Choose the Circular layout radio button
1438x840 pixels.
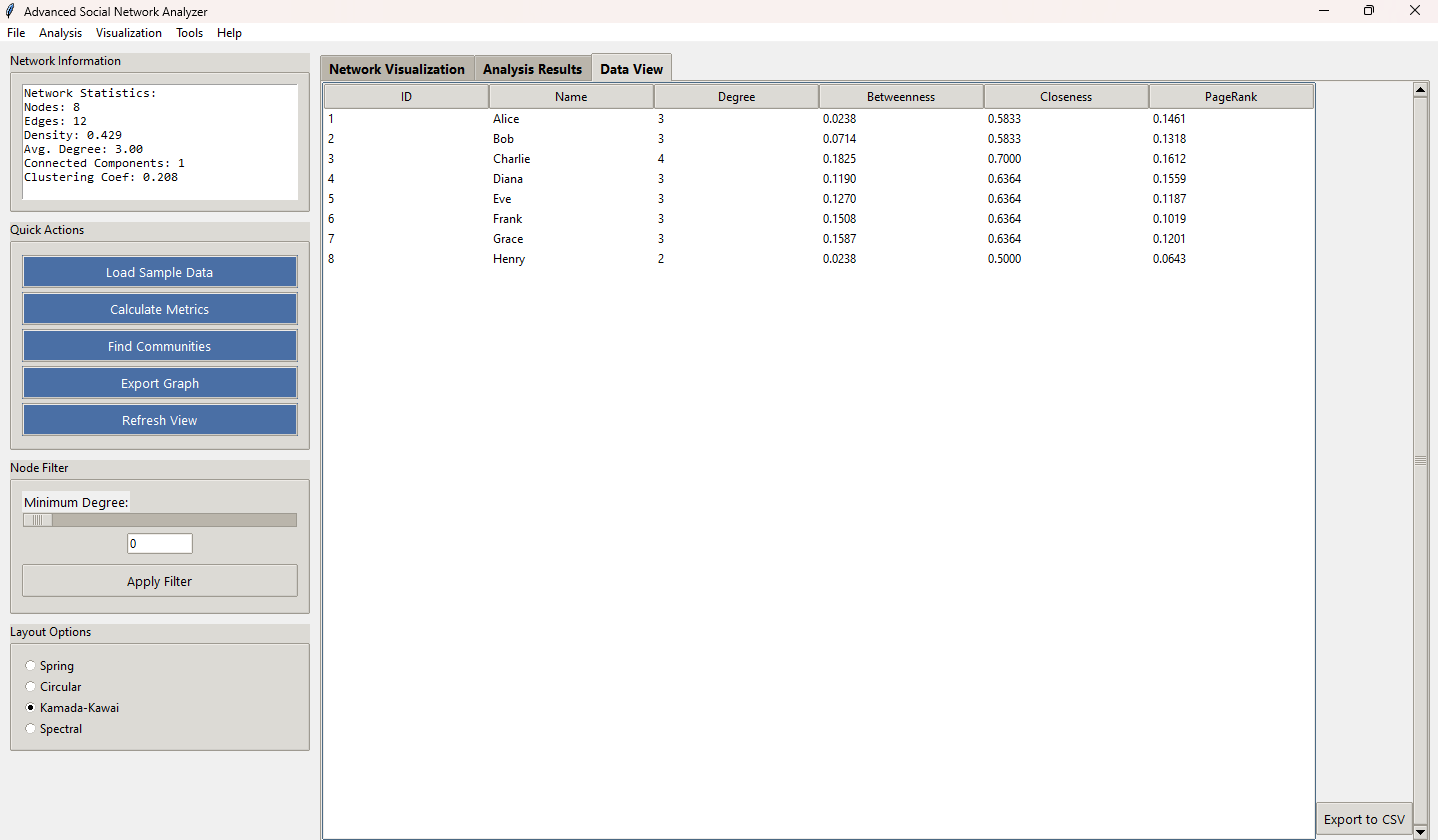pyautogui.click(x=31, y=687)
